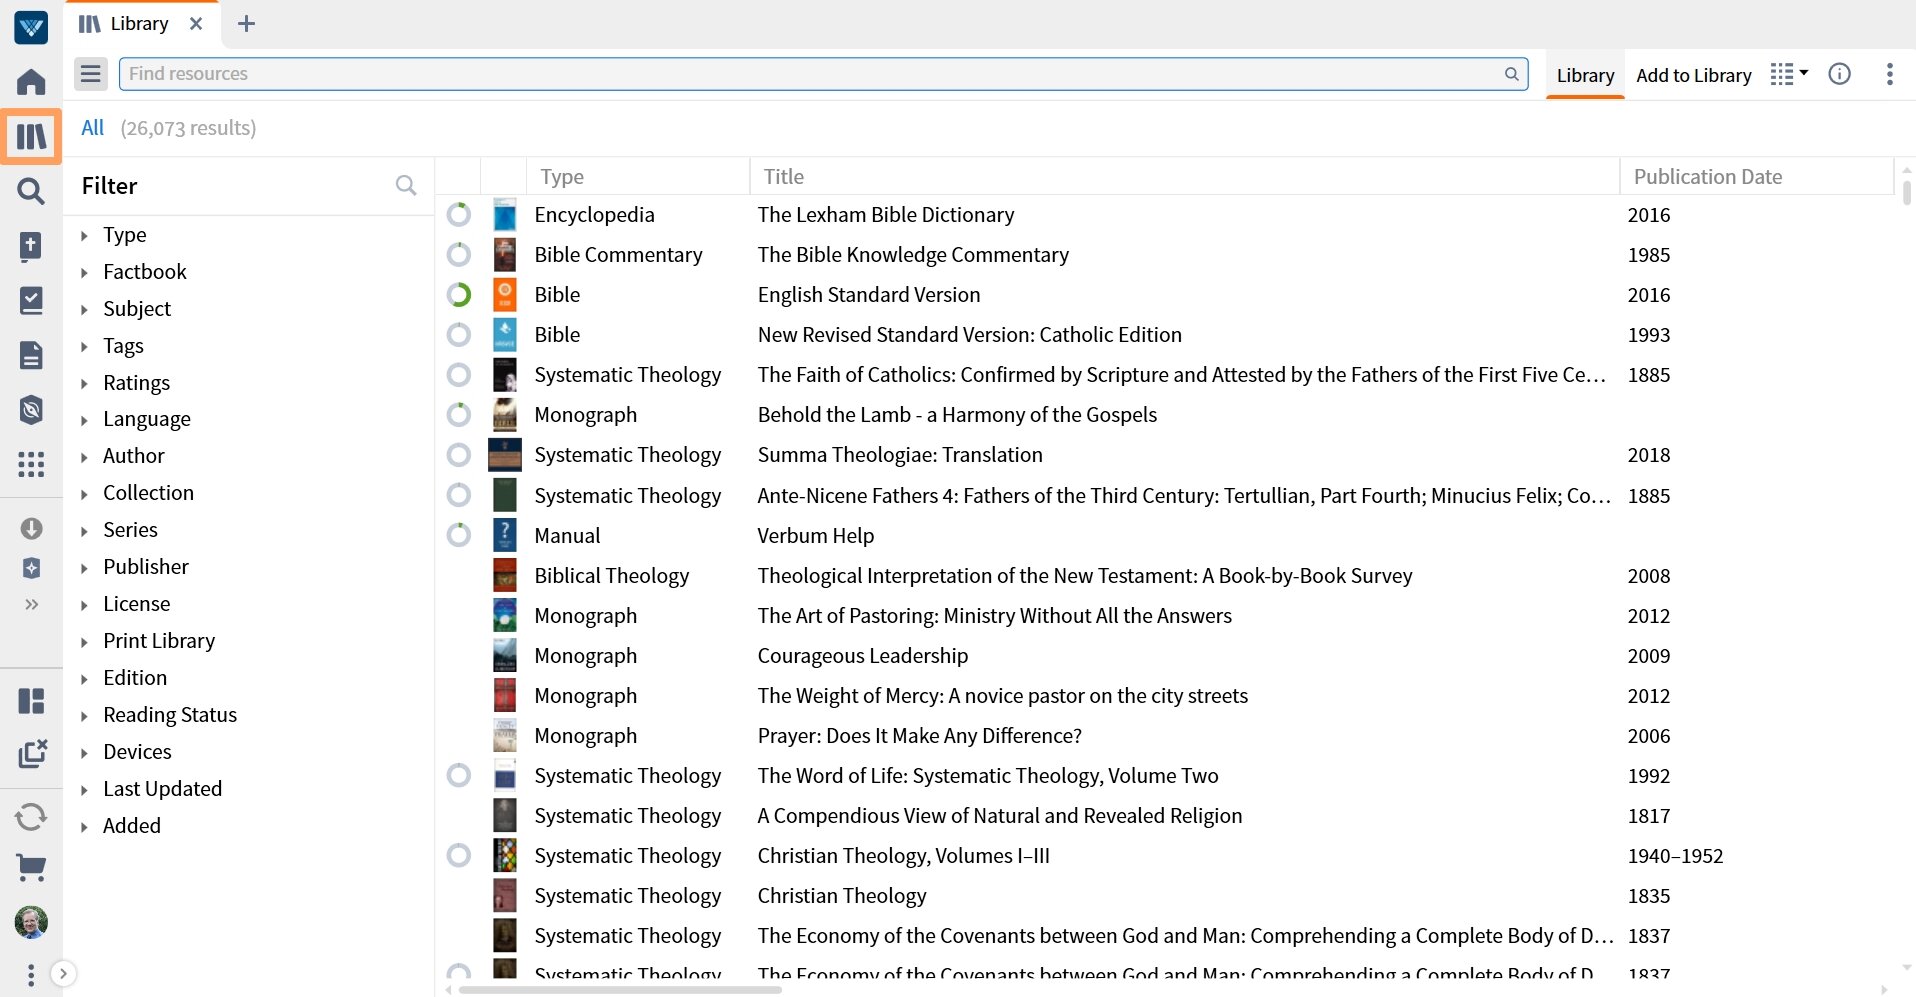Click the sync refresh icon in sidebar
Screen dimensions: 1916x997
pos(31,817)
